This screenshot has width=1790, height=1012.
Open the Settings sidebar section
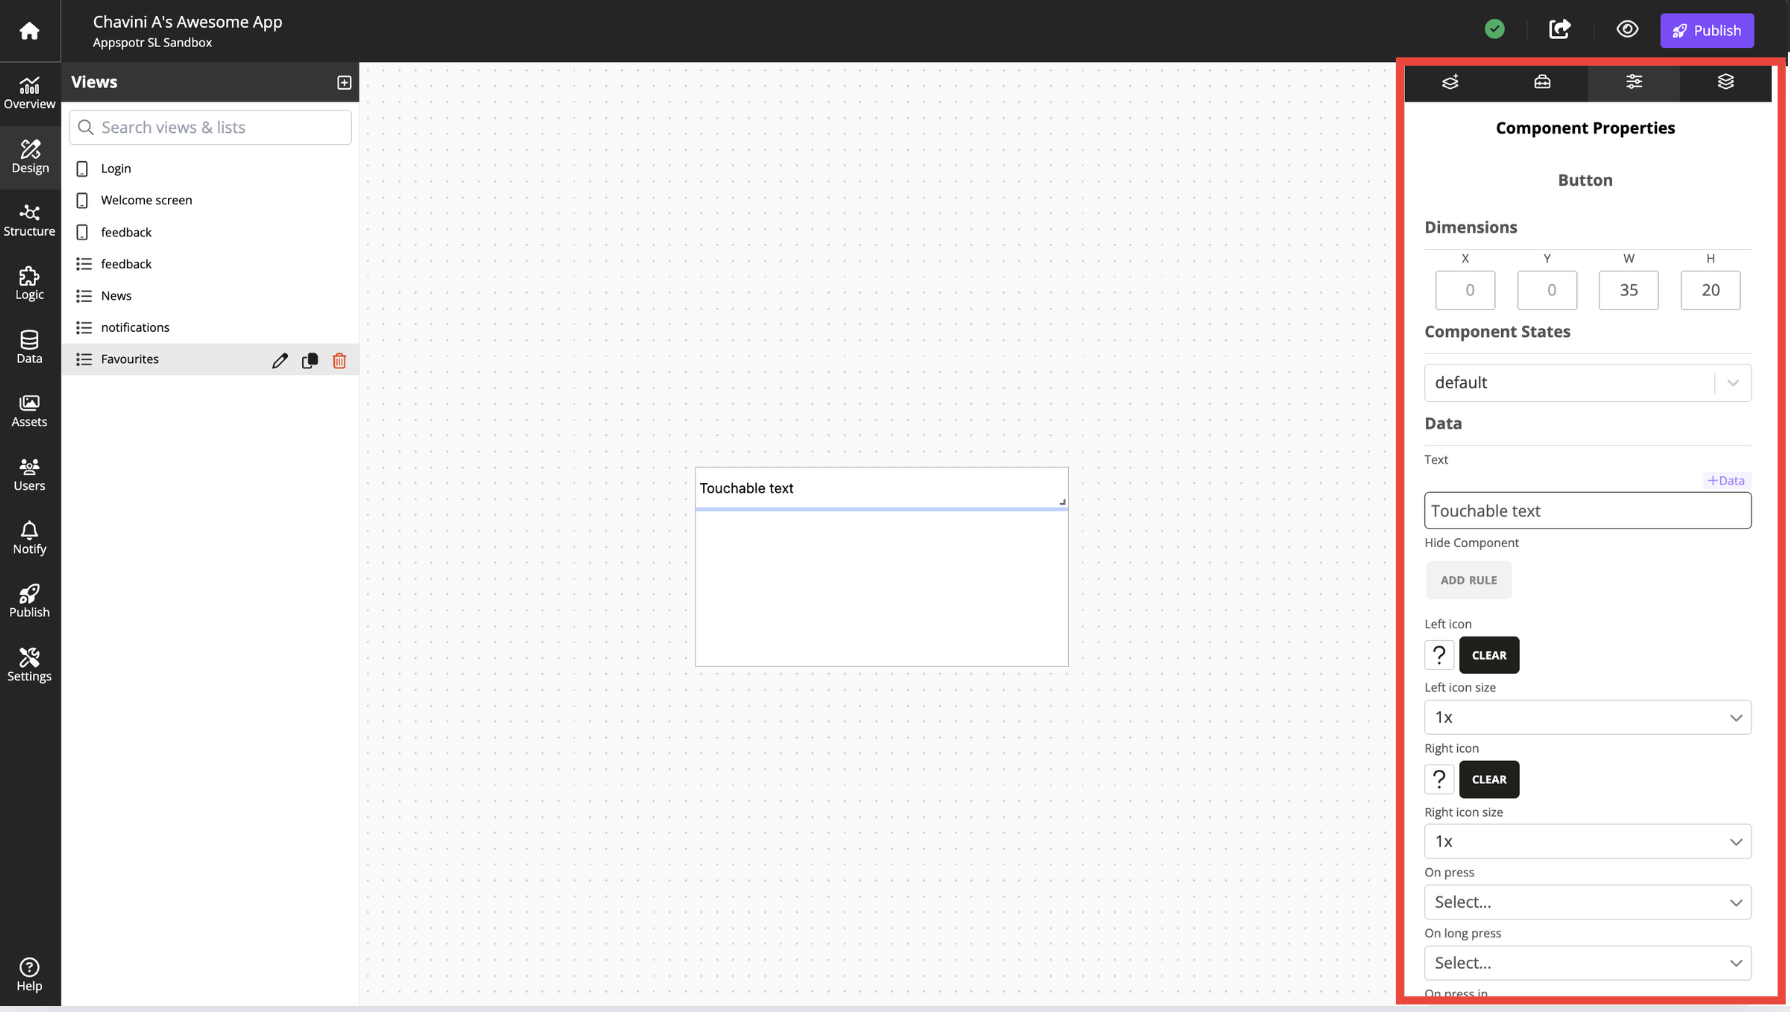pos(29,665)
